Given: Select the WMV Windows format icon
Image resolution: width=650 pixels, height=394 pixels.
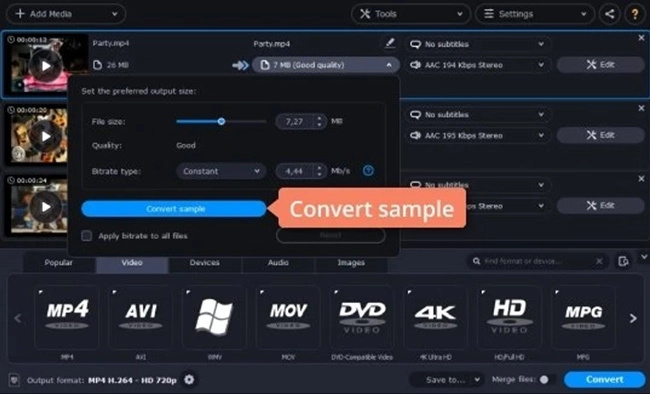Looking at the screenshot, I should pos(214,317).
